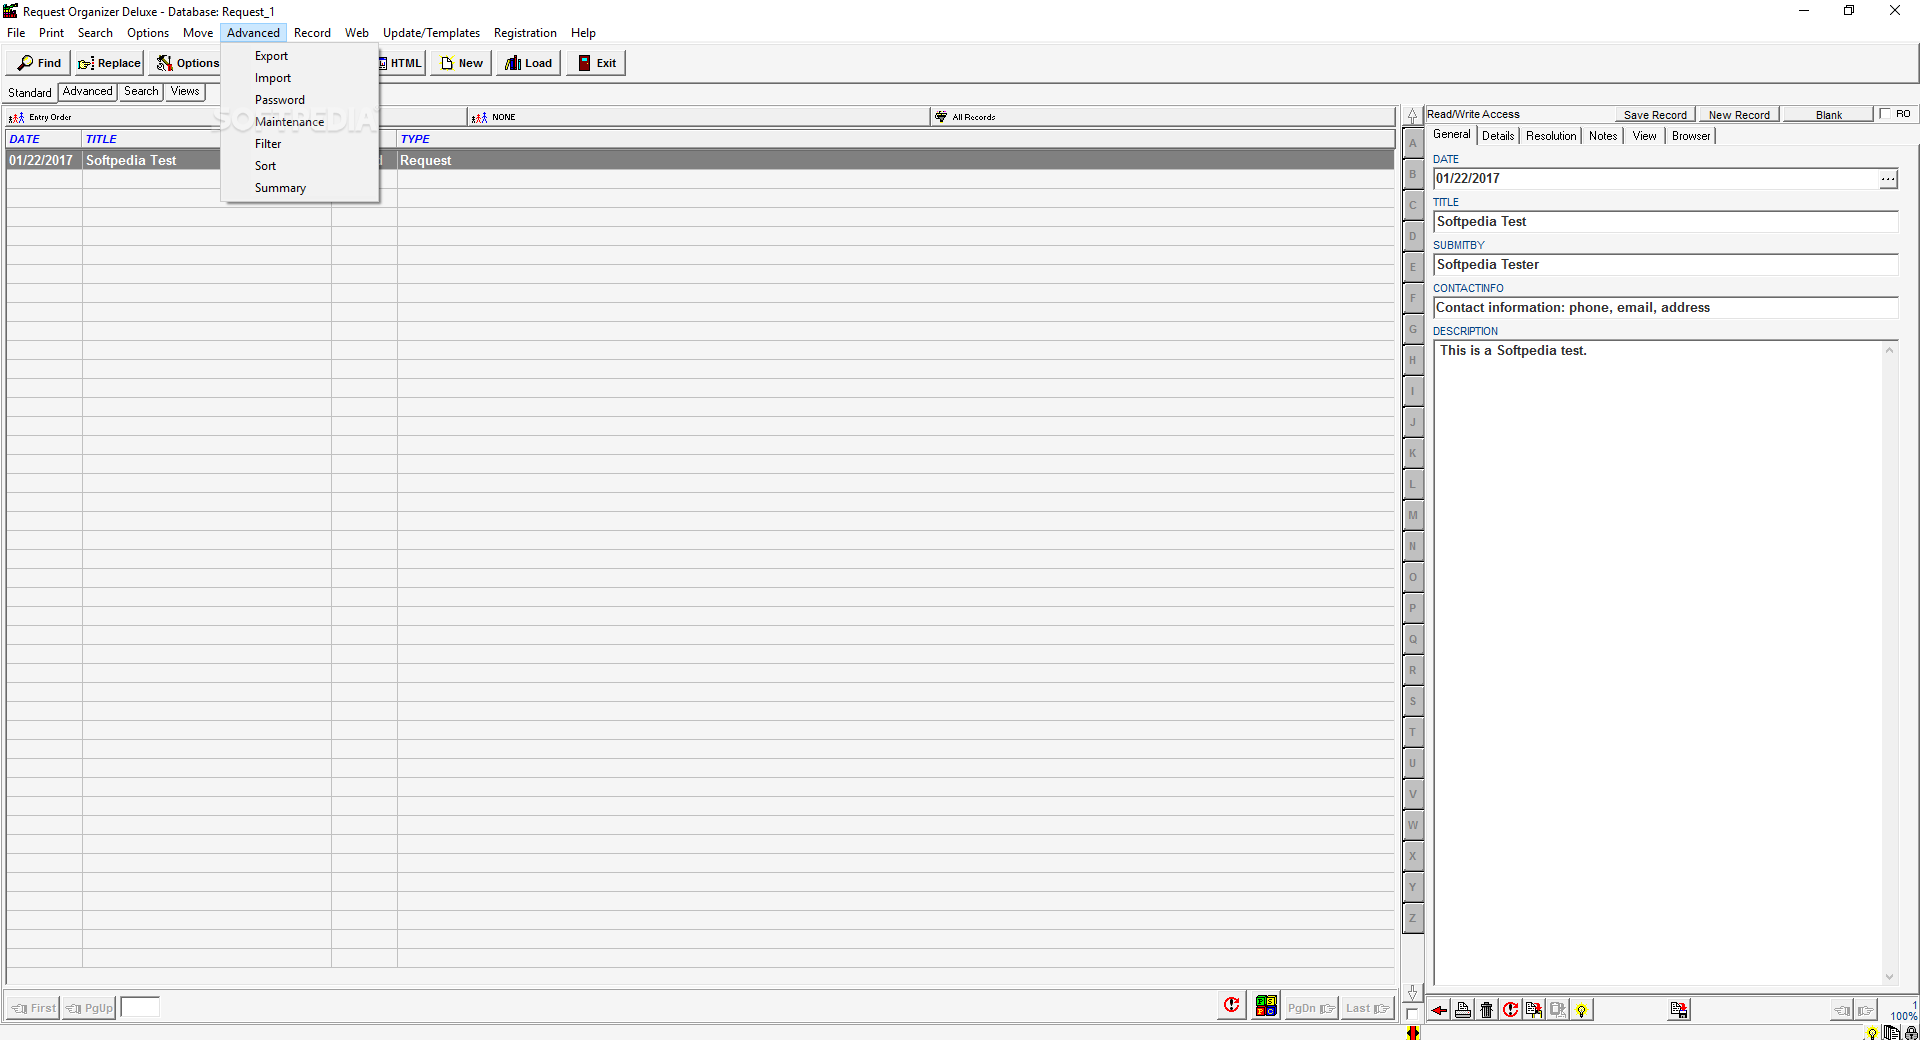This screenshot has height=1040, width=1920.
Task: Click the save record disk icon
Action: point(1679,1010)
